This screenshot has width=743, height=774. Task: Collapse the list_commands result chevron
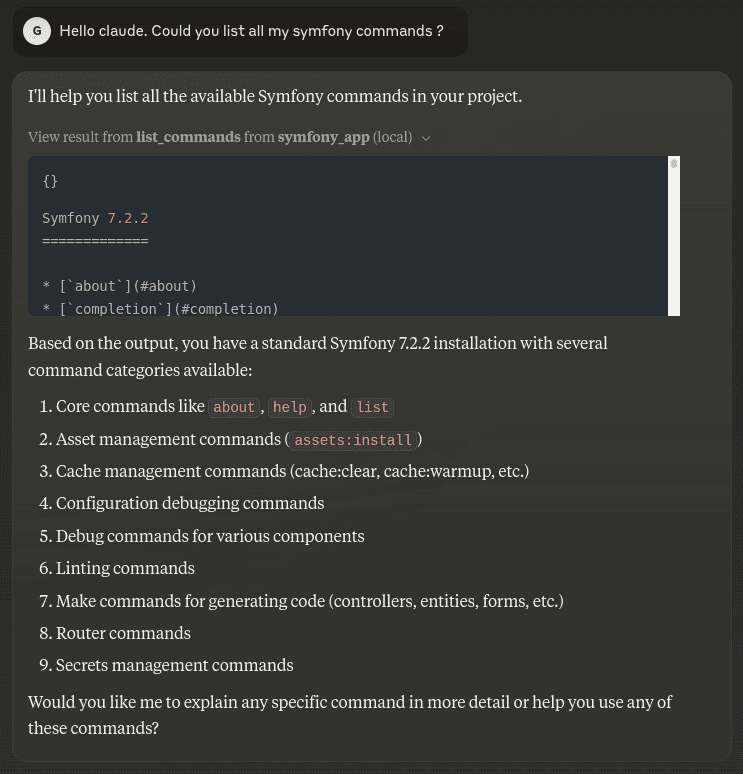pos(426,138)
